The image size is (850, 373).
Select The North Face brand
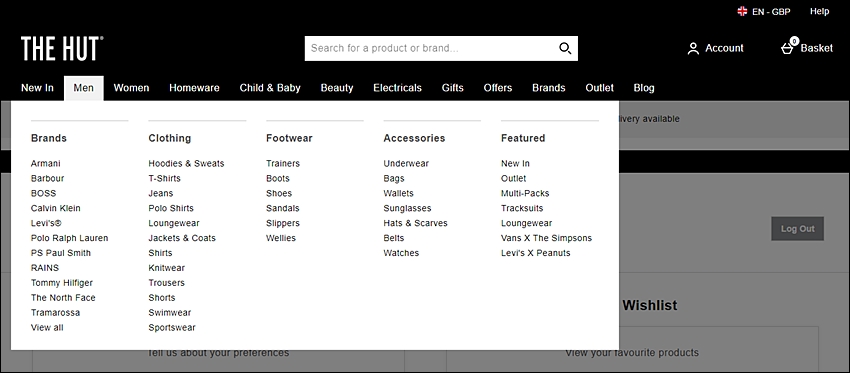tap(63, 298)
